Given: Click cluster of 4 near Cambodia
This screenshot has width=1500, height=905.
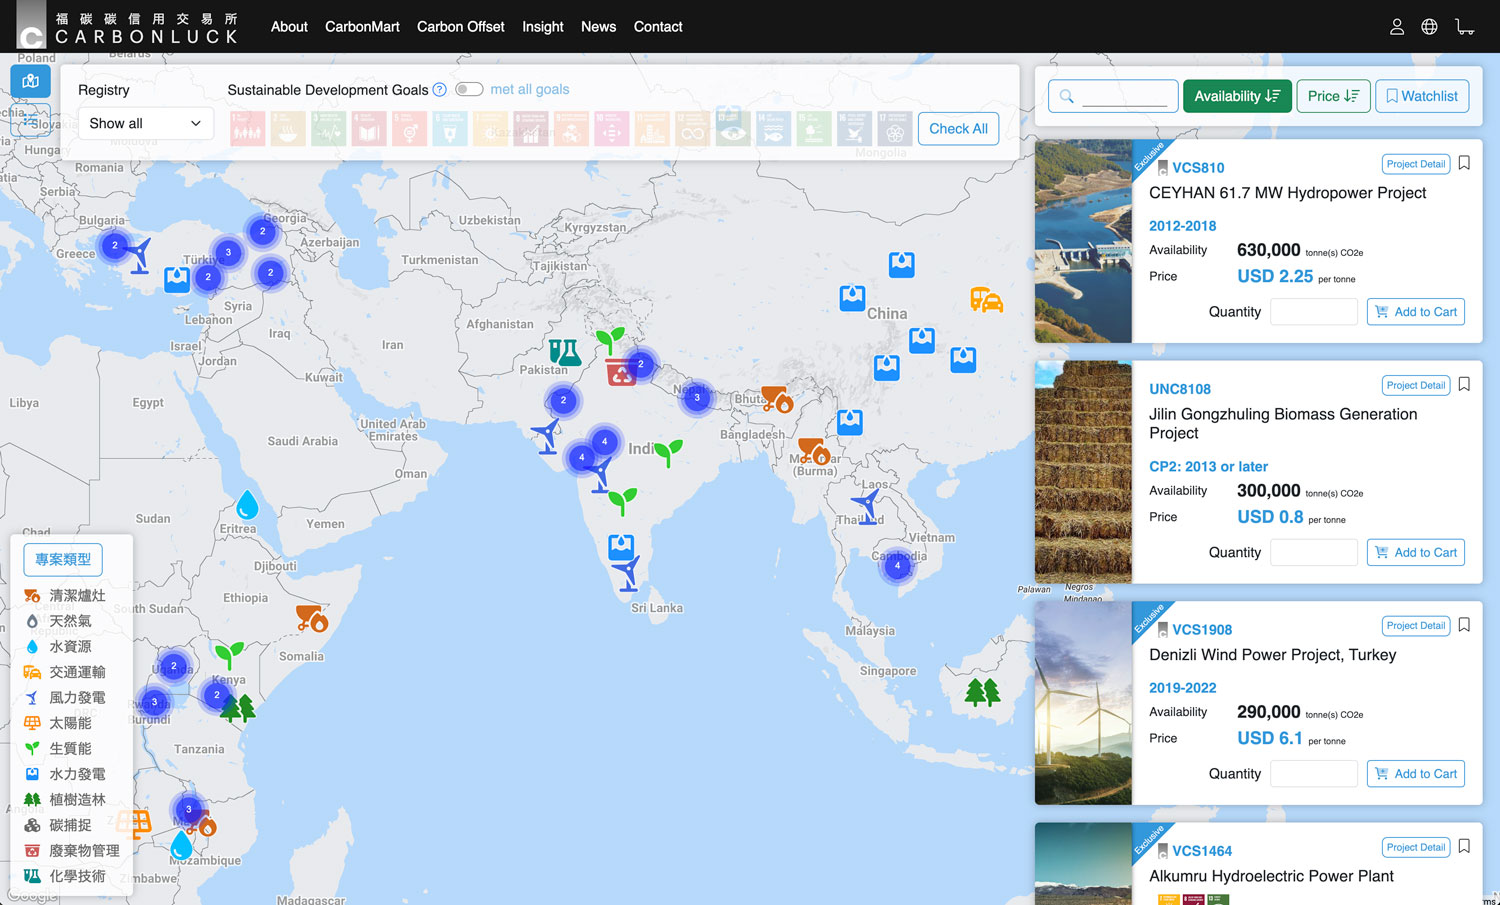Looking at the screenshot, I should click(x=897, y=565).
